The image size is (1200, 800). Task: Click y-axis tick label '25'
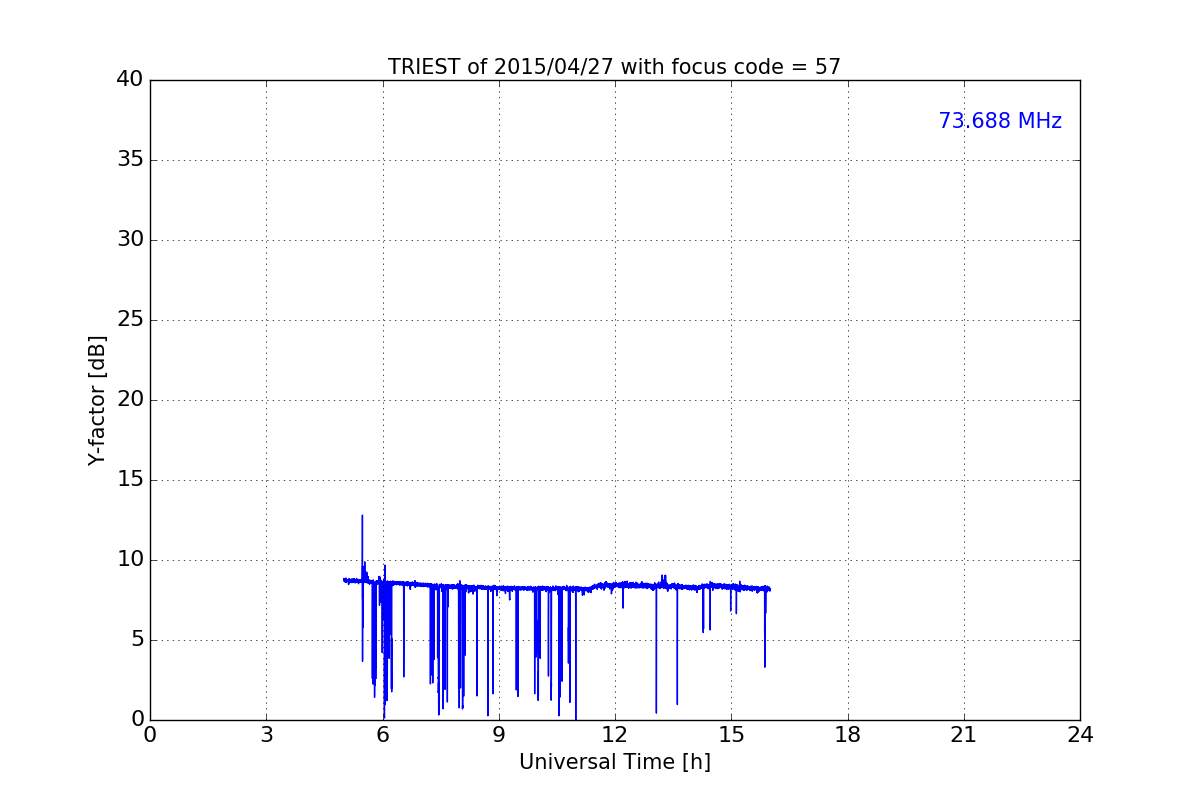pyautogui.click(x=130, y=320)
